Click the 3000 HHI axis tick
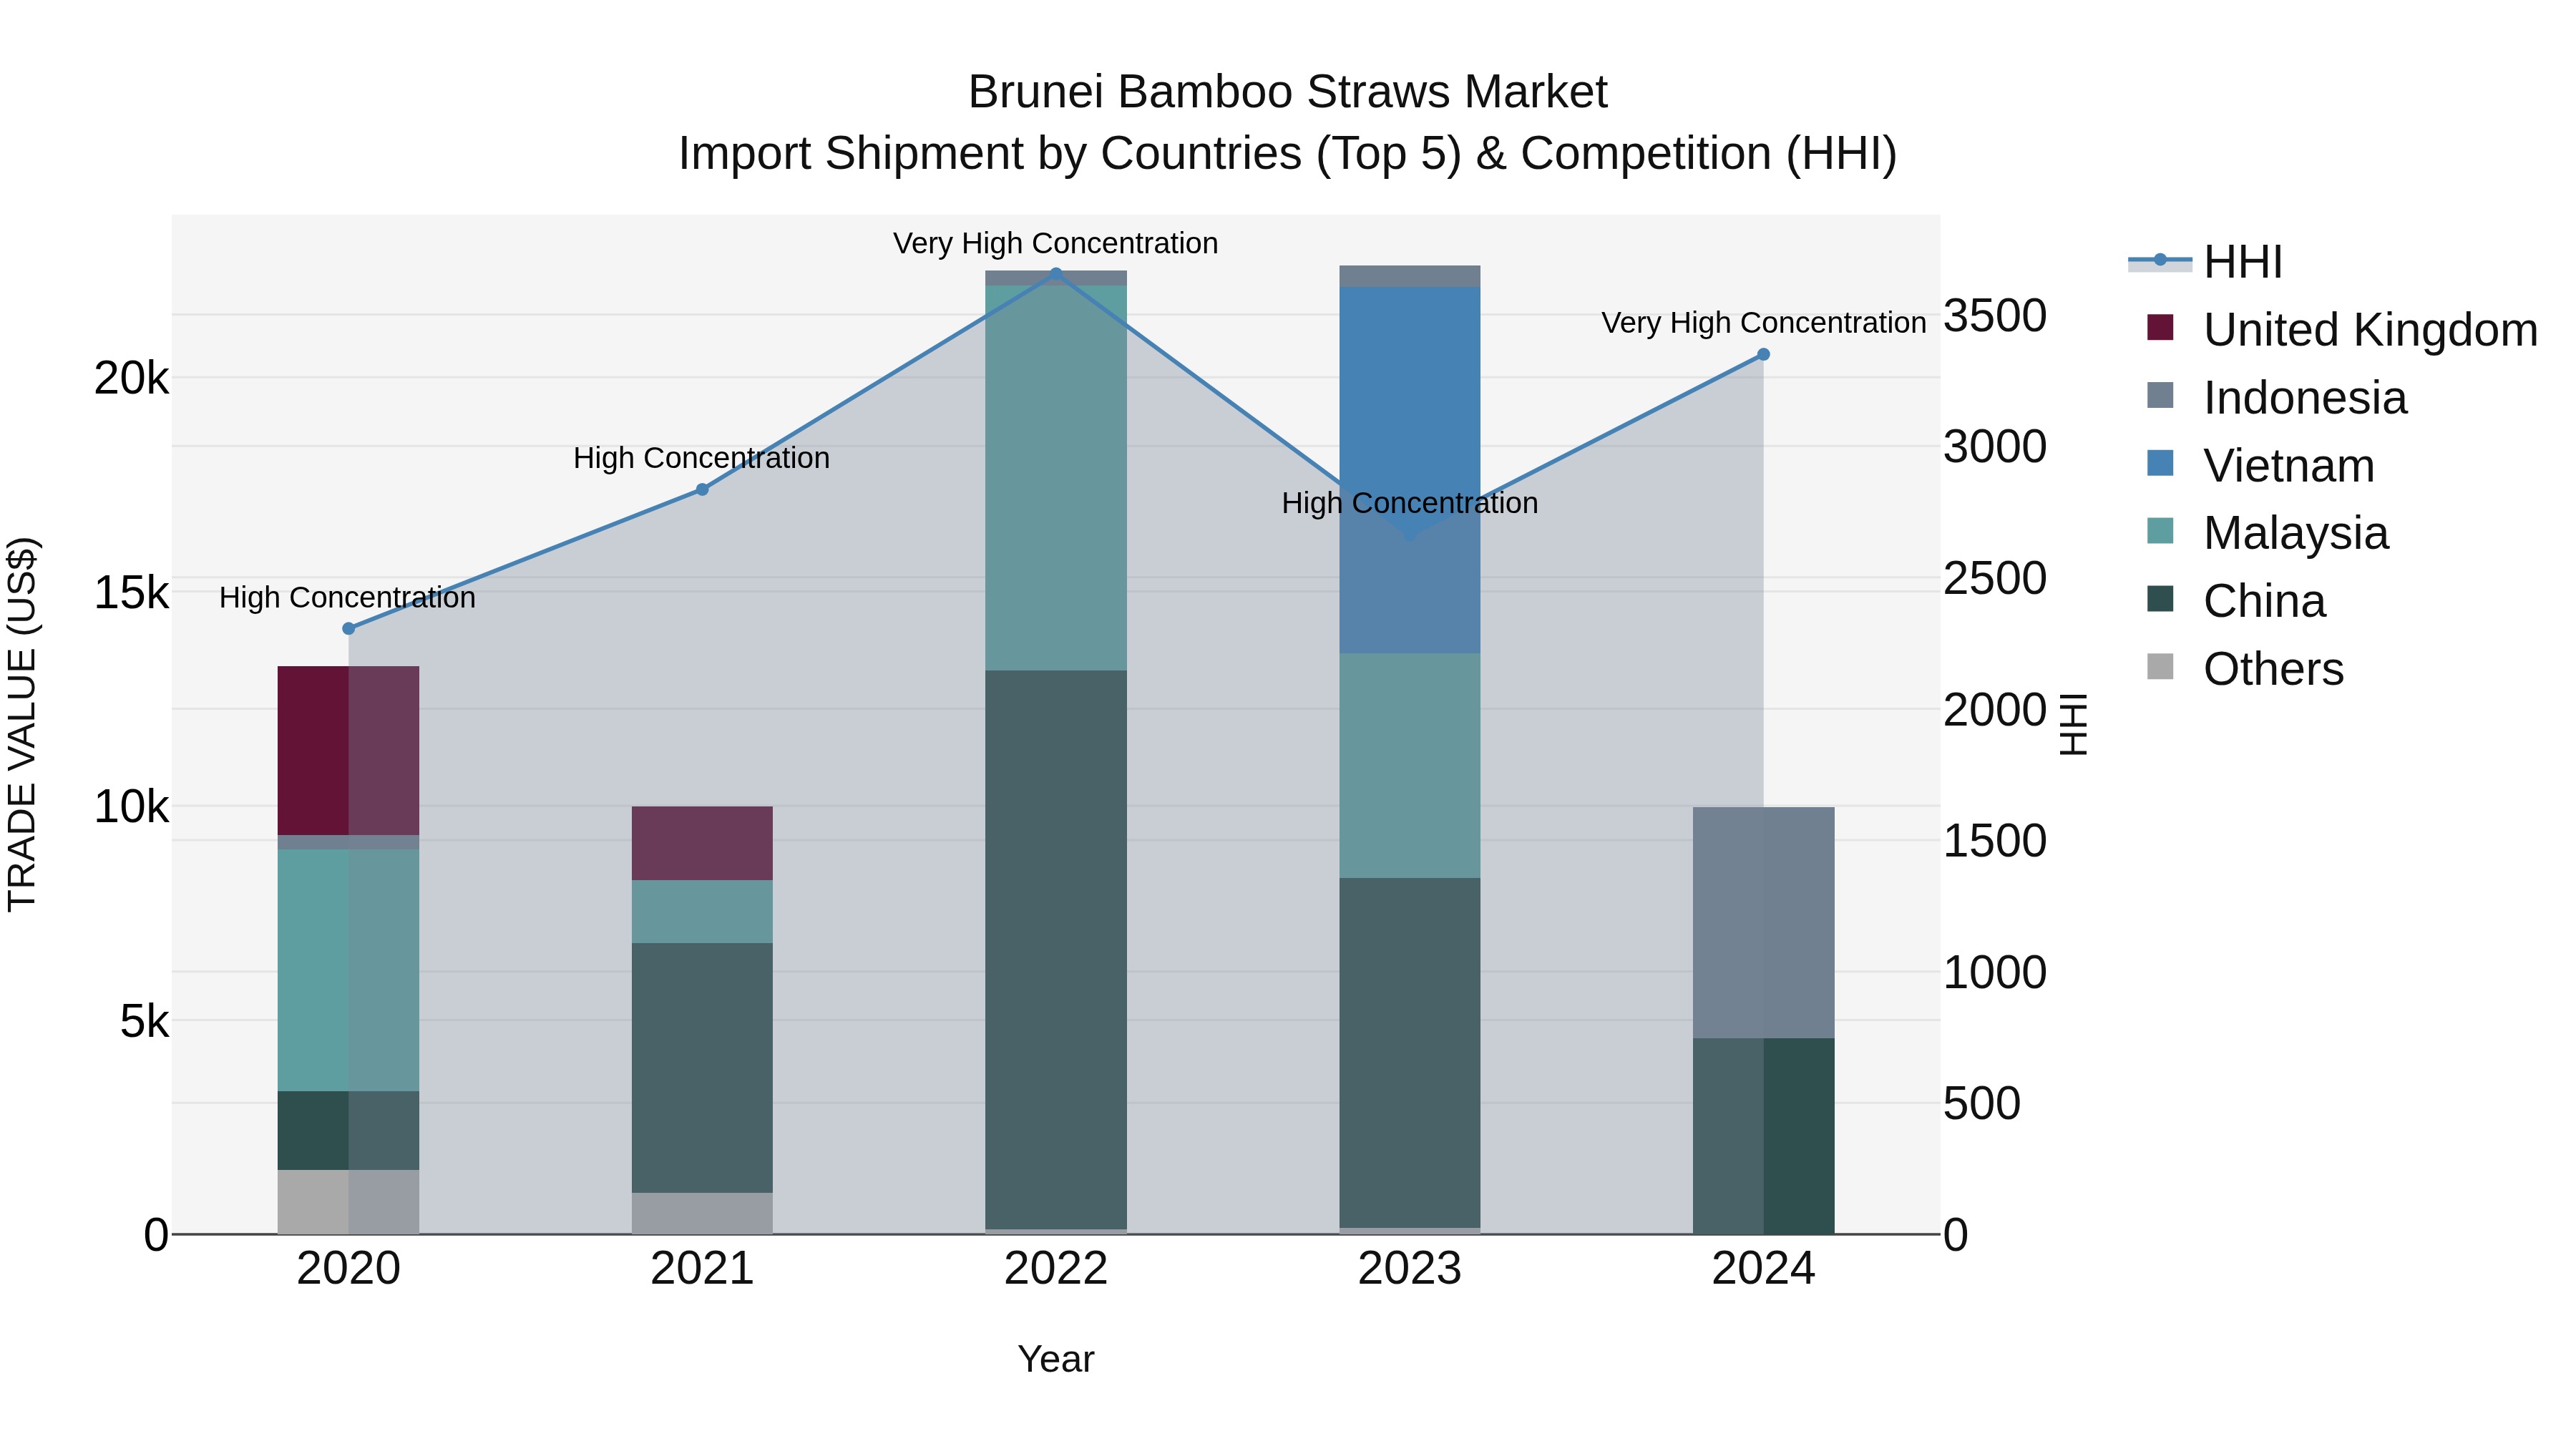 point(1995,446)
